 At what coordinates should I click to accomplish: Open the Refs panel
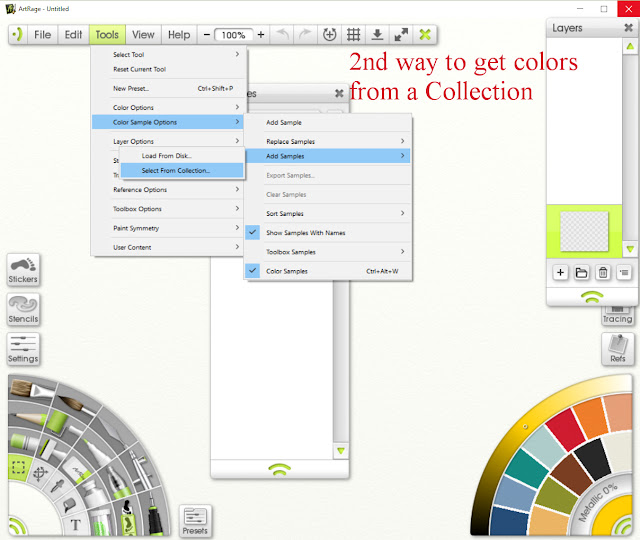618,349
